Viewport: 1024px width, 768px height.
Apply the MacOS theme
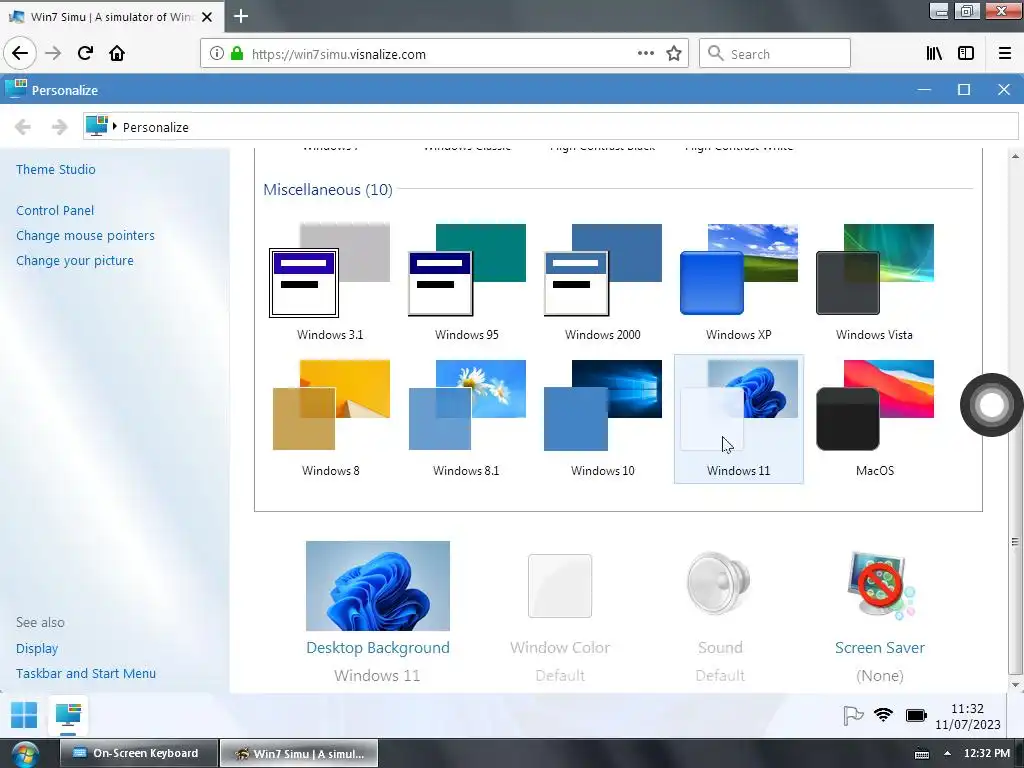tap(874, 418)
